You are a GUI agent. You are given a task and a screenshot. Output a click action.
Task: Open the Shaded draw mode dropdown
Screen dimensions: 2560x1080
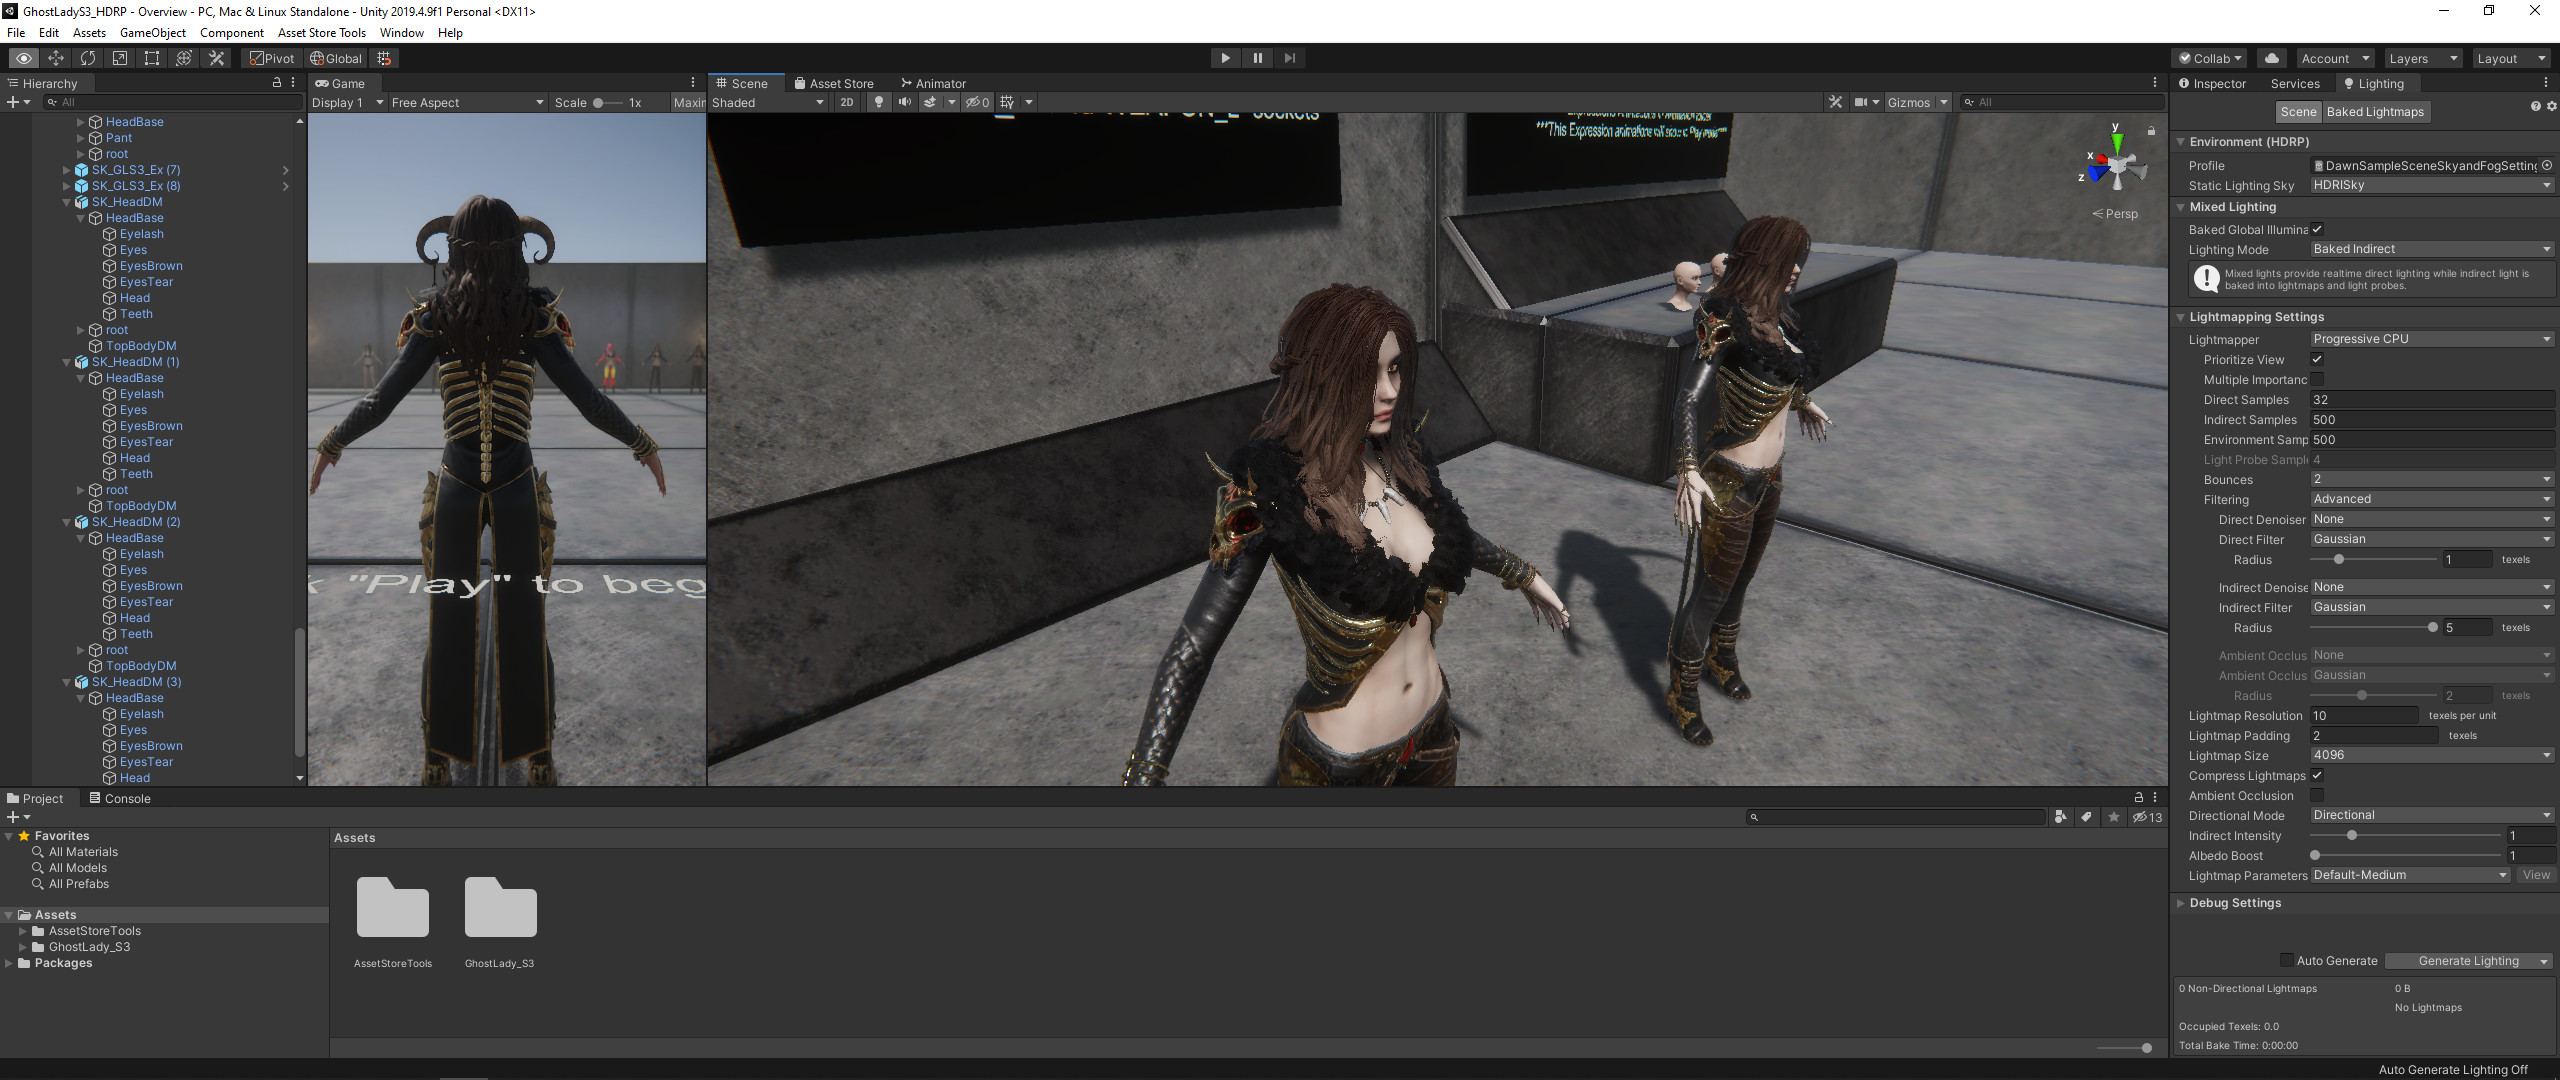coord(768,102)
